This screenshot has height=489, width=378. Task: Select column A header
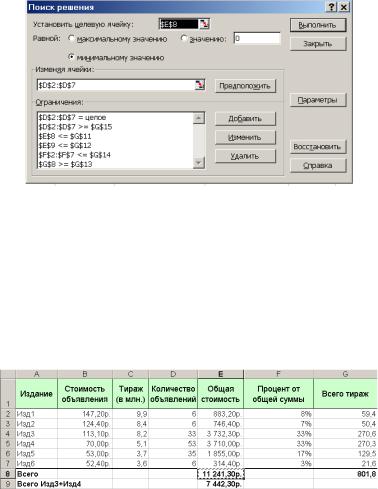click(37, 374)
